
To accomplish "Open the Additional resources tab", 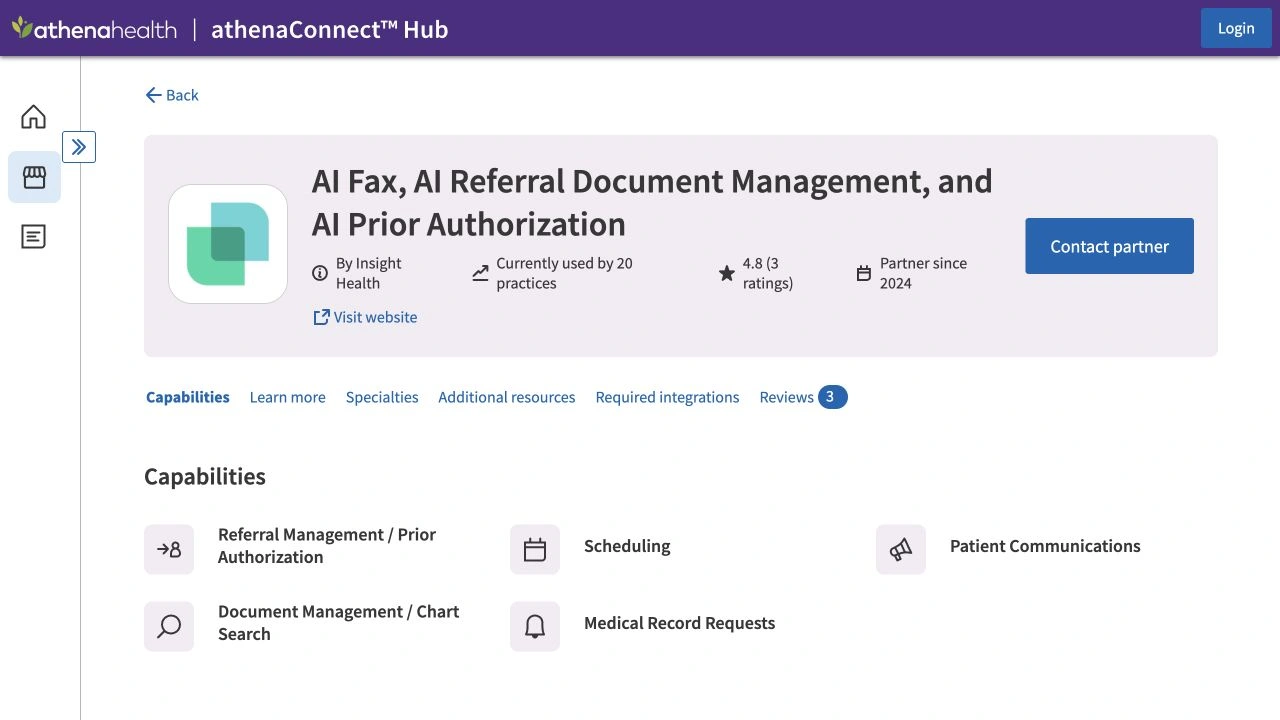I will click(x=507, y=397).
